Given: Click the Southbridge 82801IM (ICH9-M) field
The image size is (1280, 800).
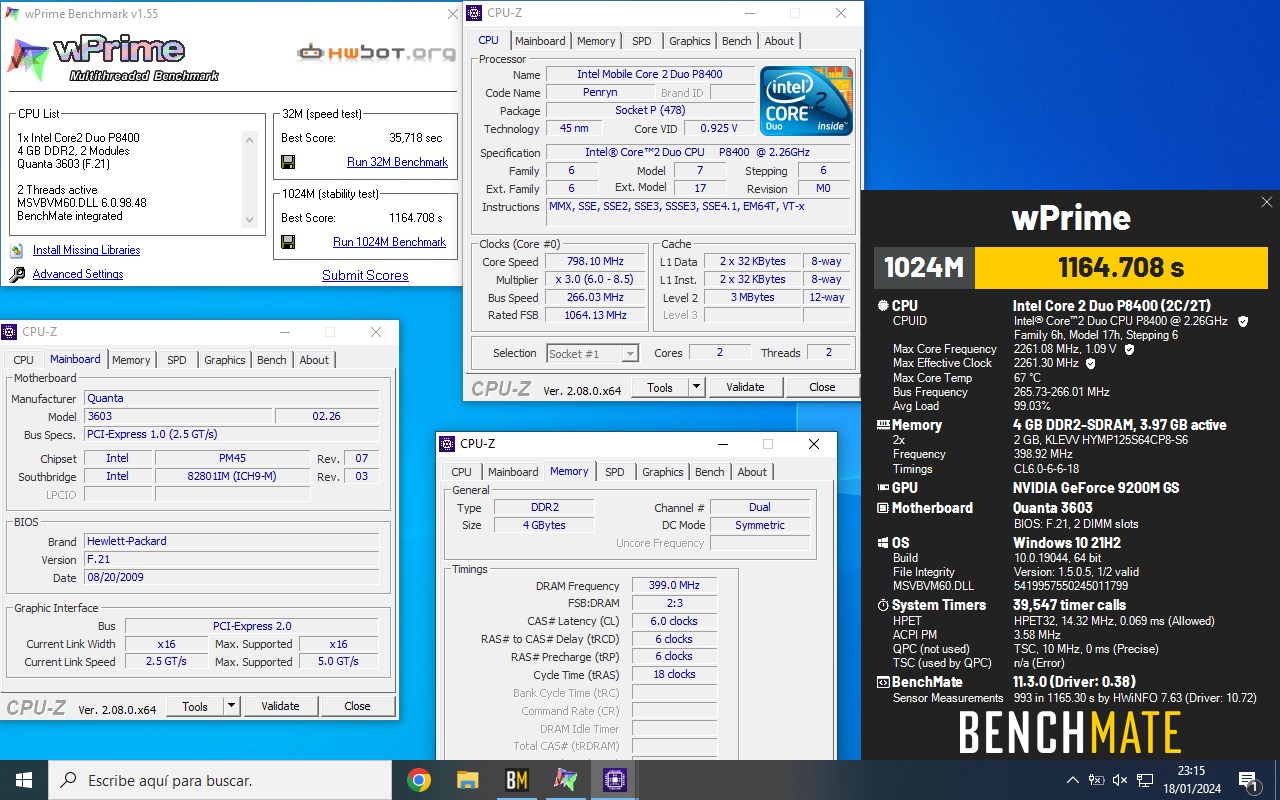Looking at the screenshot, I should (232, 476).
